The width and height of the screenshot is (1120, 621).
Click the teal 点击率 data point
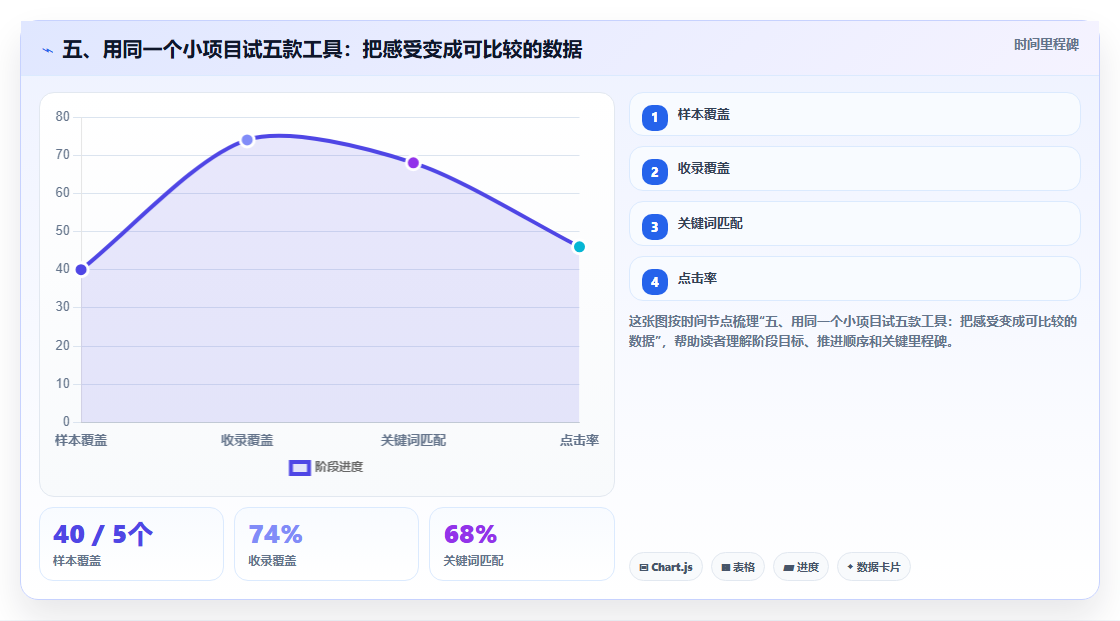point(579,247)
